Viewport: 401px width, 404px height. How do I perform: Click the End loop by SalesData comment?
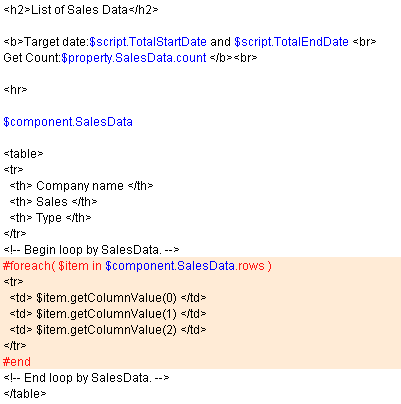click(x=86, y=378)
